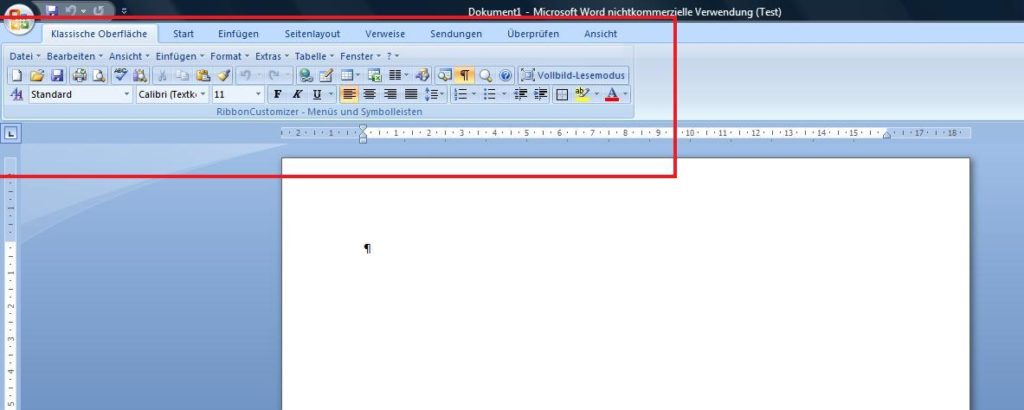1024x410 pixels.
Task: Expand the font color arrow
Action: click(x=626, y=95)
